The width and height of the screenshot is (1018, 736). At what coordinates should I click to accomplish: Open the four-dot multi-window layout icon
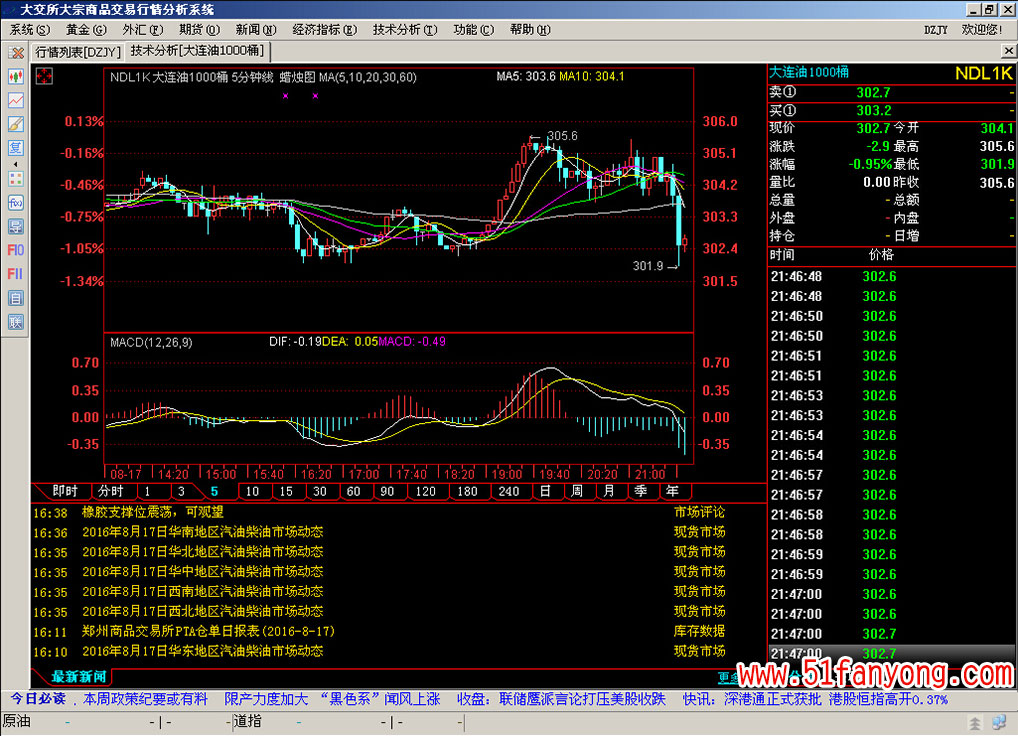coord(16,179)
